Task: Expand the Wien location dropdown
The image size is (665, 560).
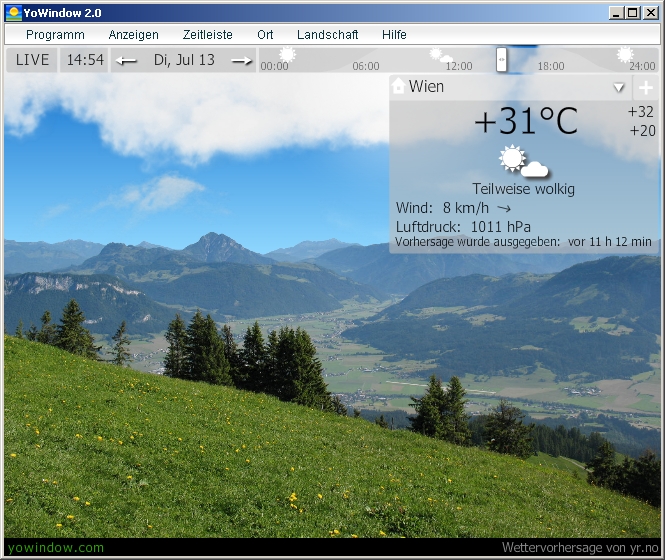Action: pos(619,87)
